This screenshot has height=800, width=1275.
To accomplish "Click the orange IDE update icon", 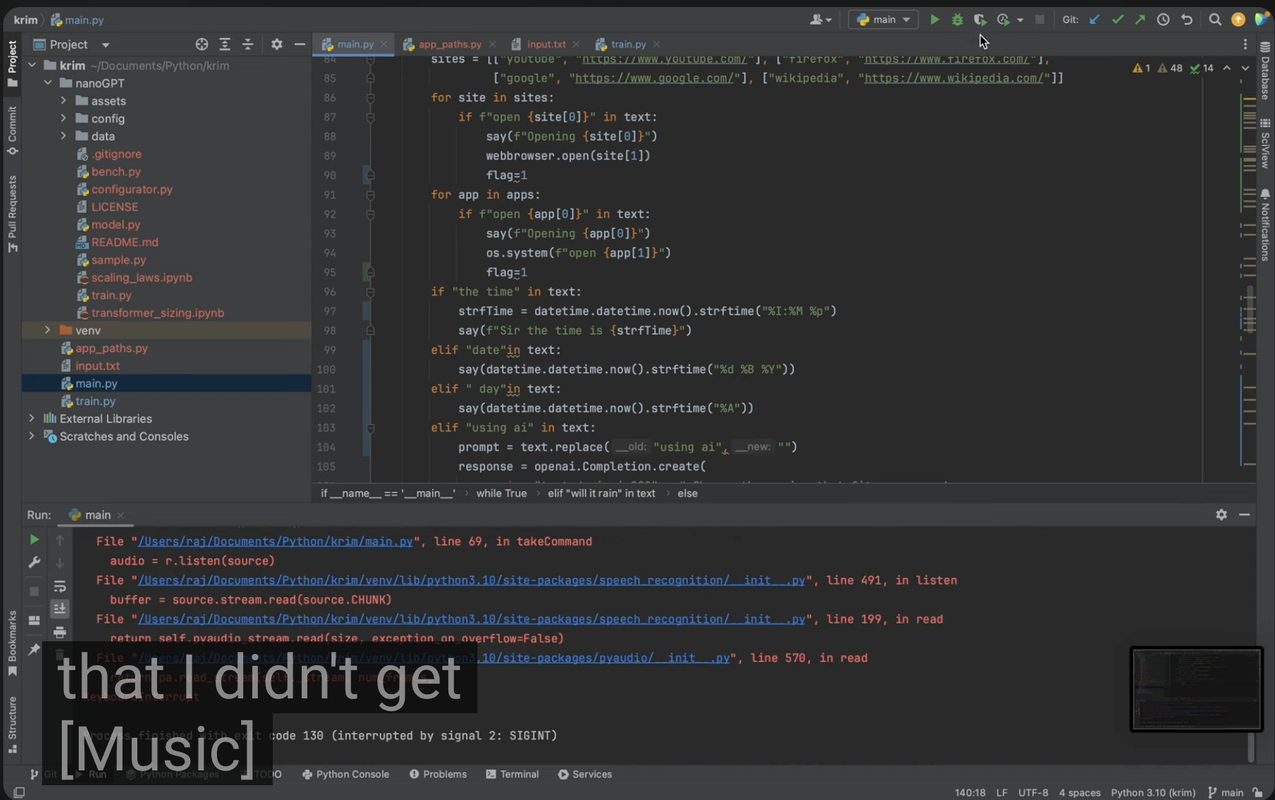I will coord(1238,19).
